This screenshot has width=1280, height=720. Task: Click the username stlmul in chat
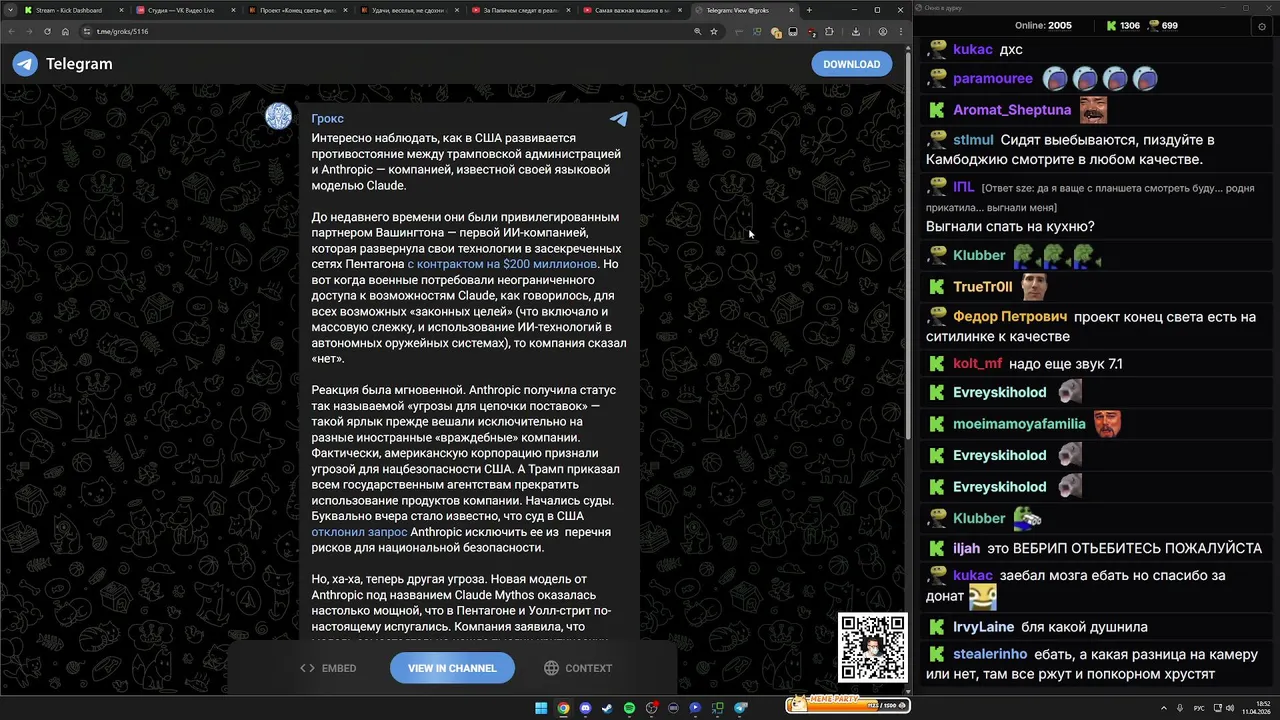pyautogui.click(x=973, y=140)
